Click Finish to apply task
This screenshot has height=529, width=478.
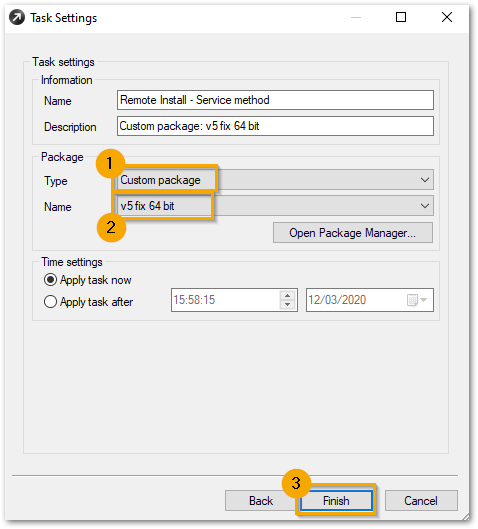tap(336, 501)
